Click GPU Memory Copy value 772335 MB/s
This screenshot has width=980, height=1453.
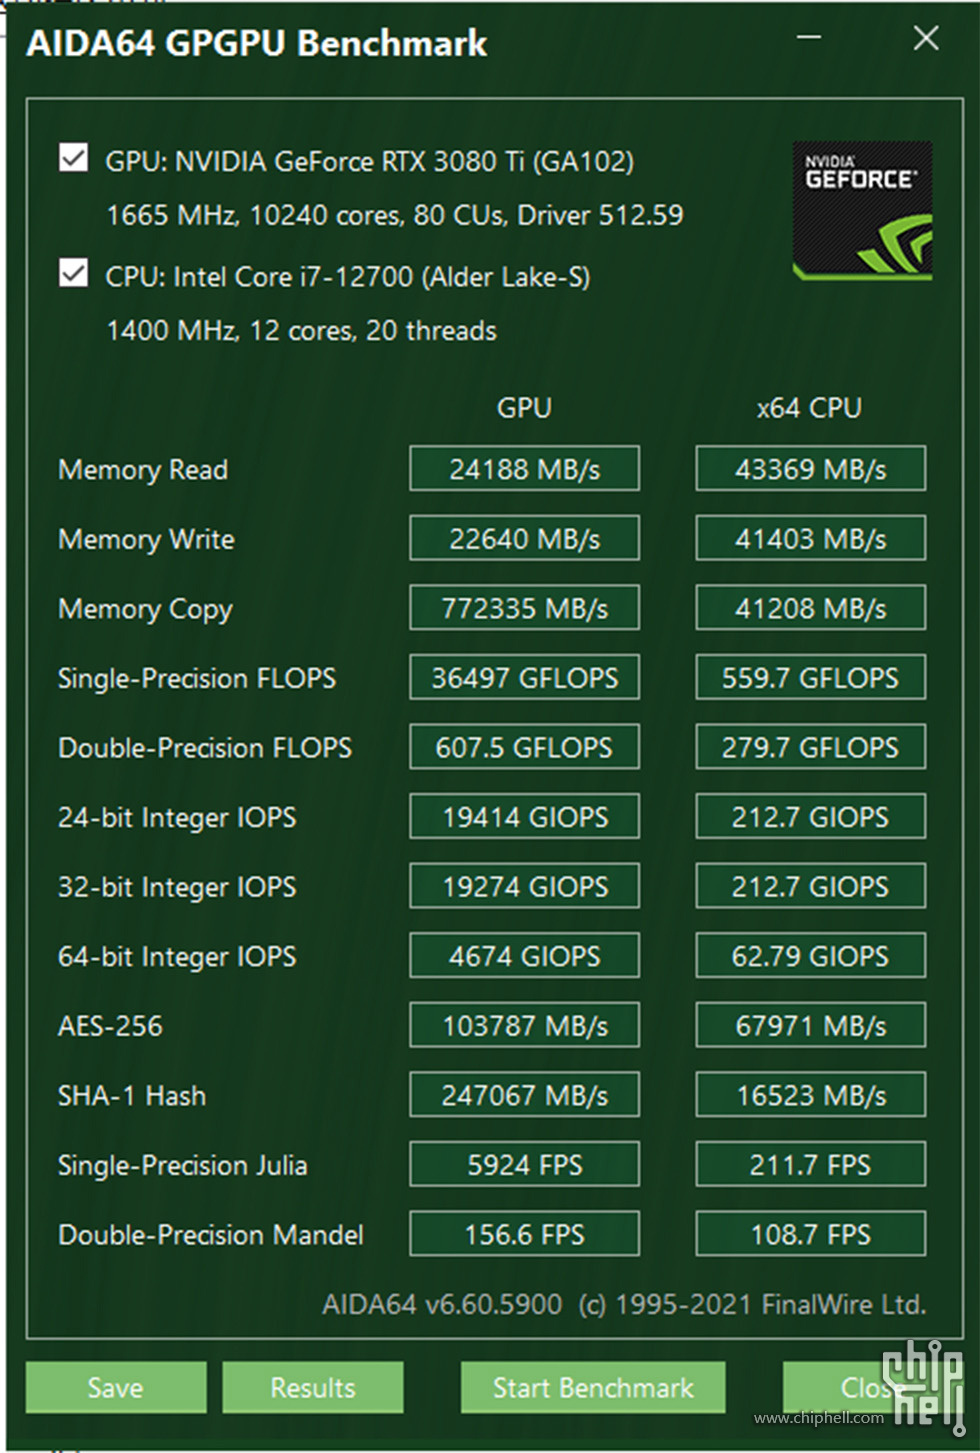click(x=524, y=608)
